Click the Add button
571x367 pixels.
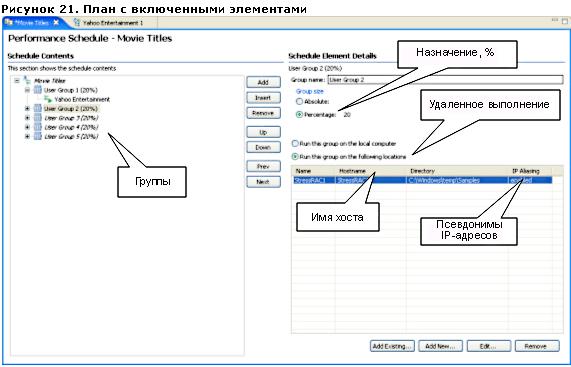(x=263, y=82)
